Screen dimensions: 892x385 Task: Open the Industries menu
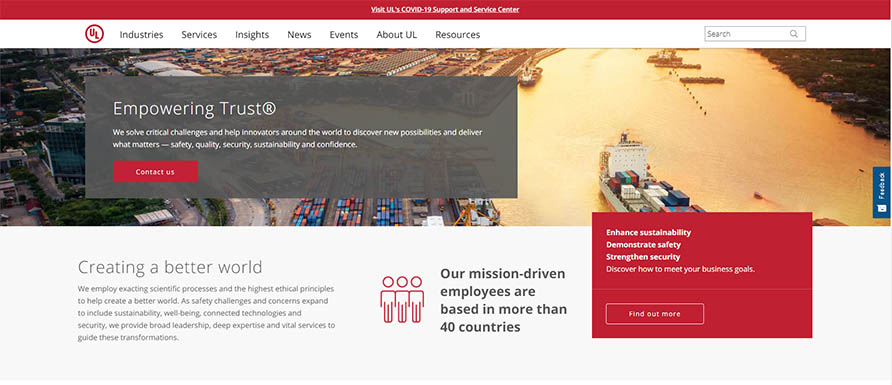click(x=141, y=35)
